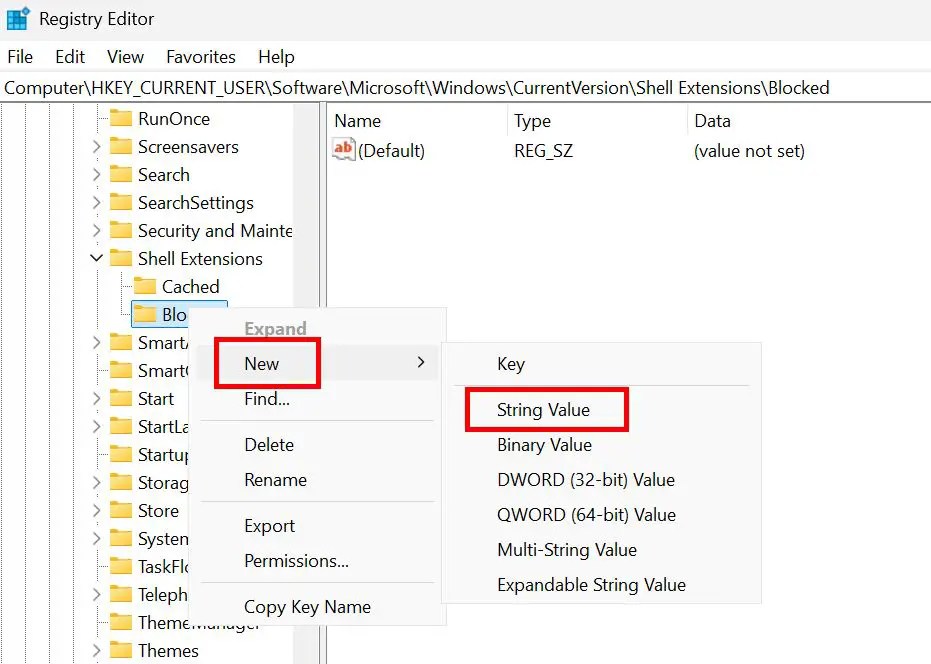Open the New submenu in context menu
This screenshot has width=931, height=664.
point(317,363)
